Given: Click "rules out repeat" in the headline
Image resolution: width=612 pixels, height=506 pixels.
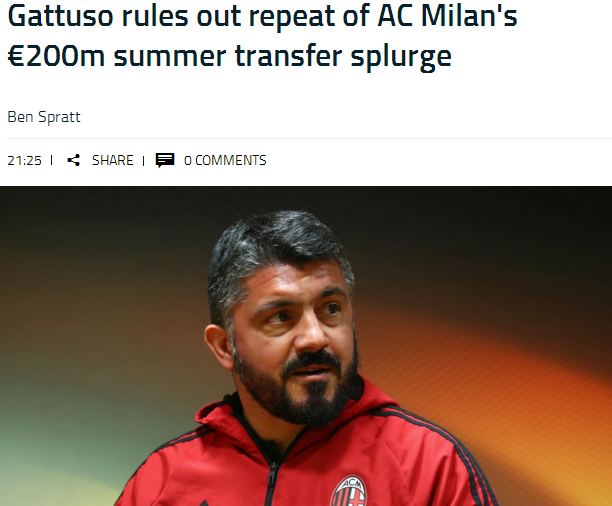Looking at the screenshot, I should point(228,16).
